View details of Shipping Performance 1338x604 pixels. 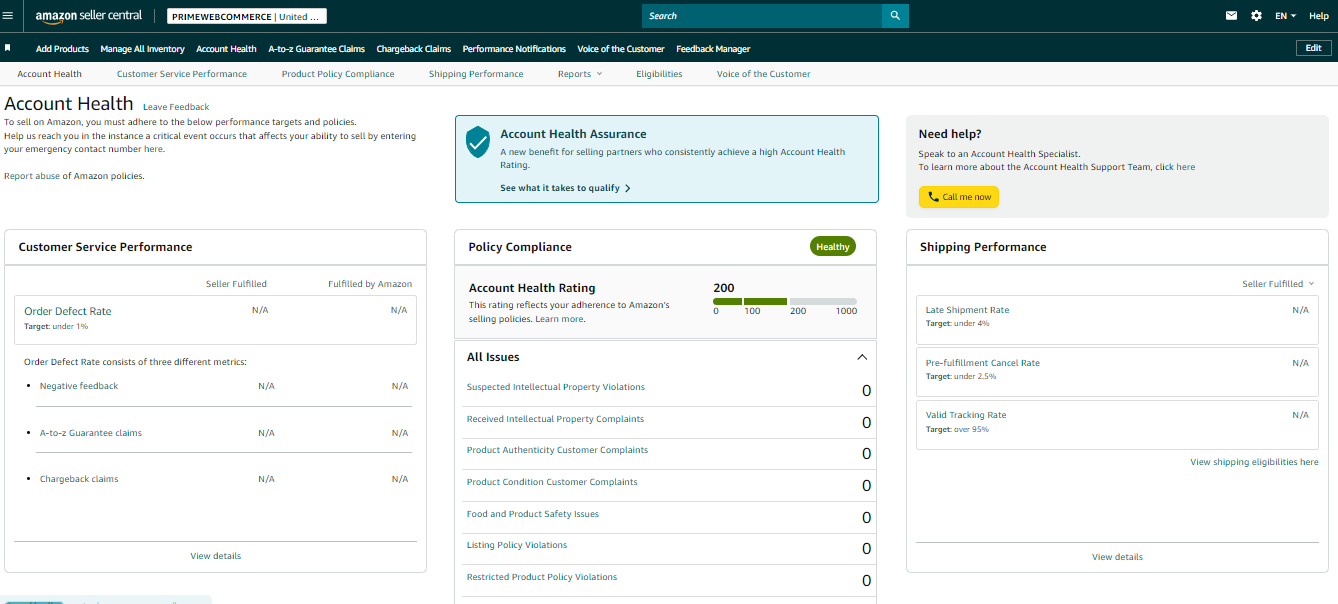1117,557
